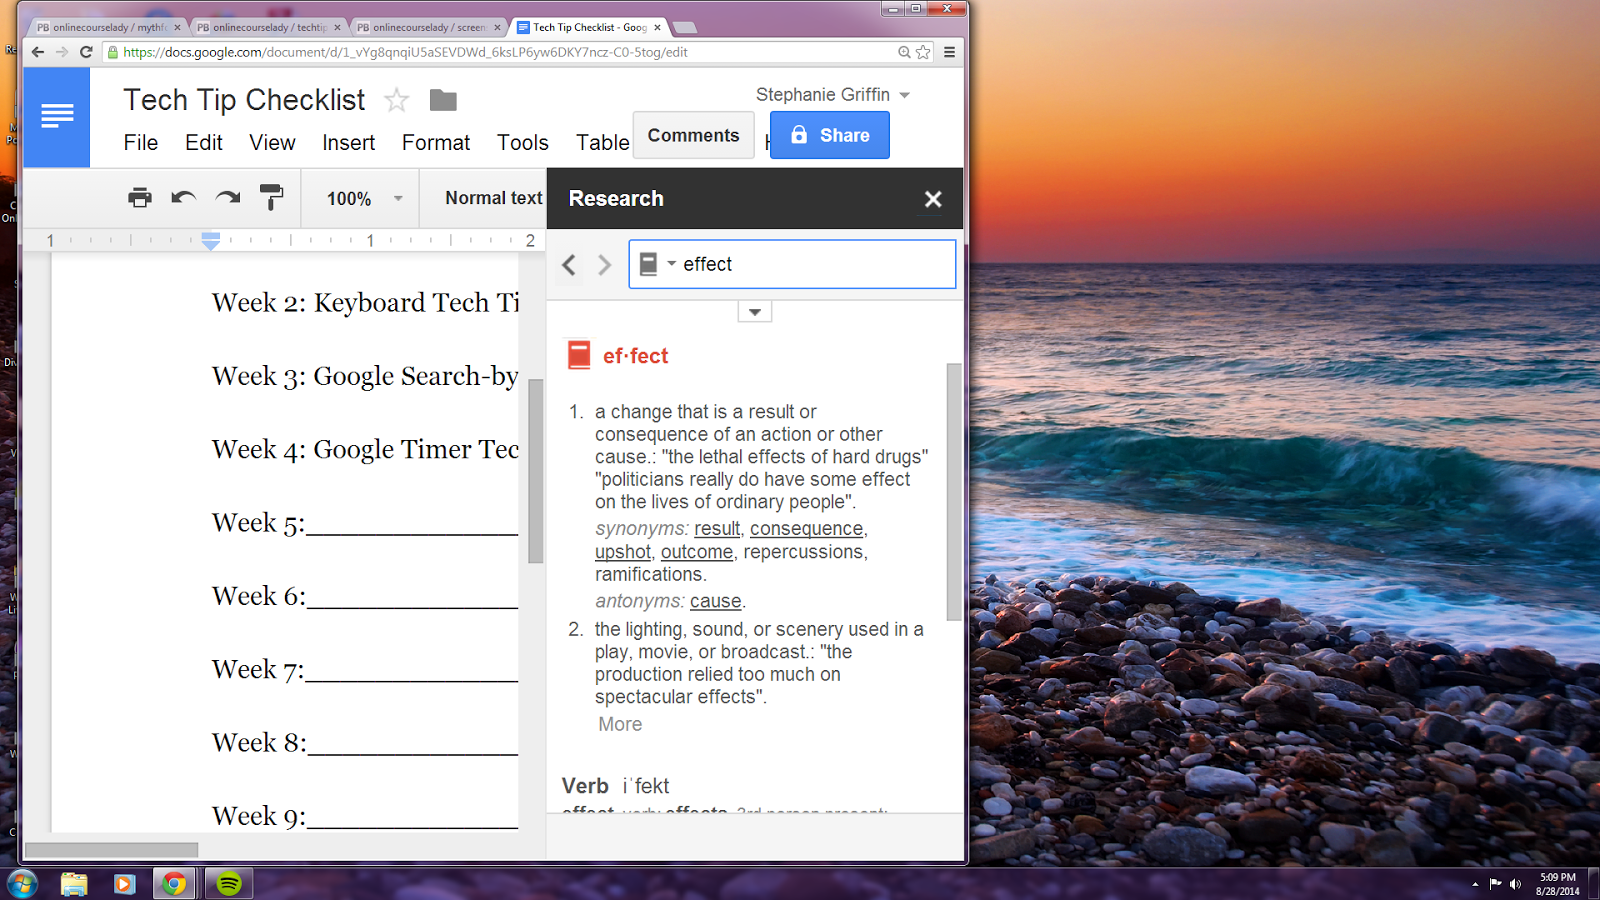1600x900 pixels.
Task: Reload the page in Chrome
Action: click(86, 52)
